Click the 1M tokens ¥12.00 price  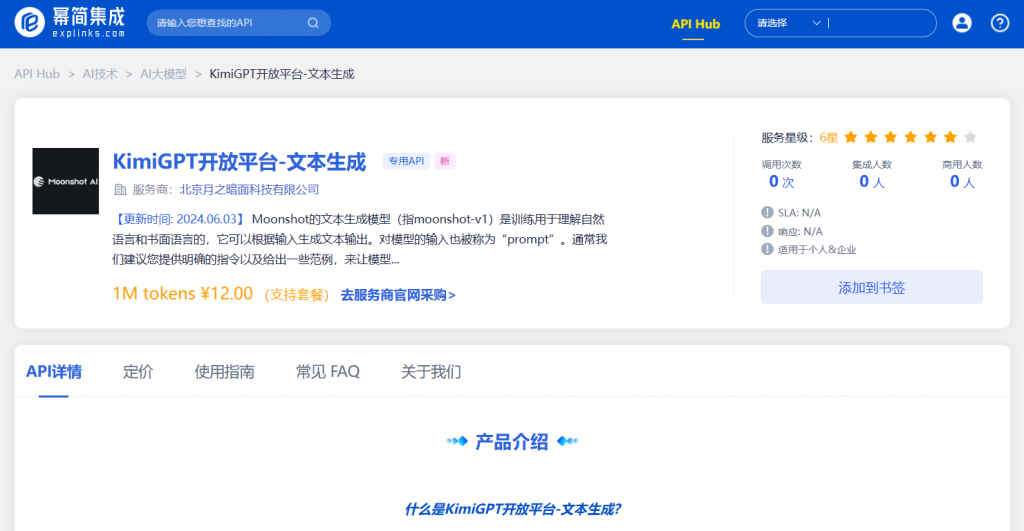click(182, 293)
